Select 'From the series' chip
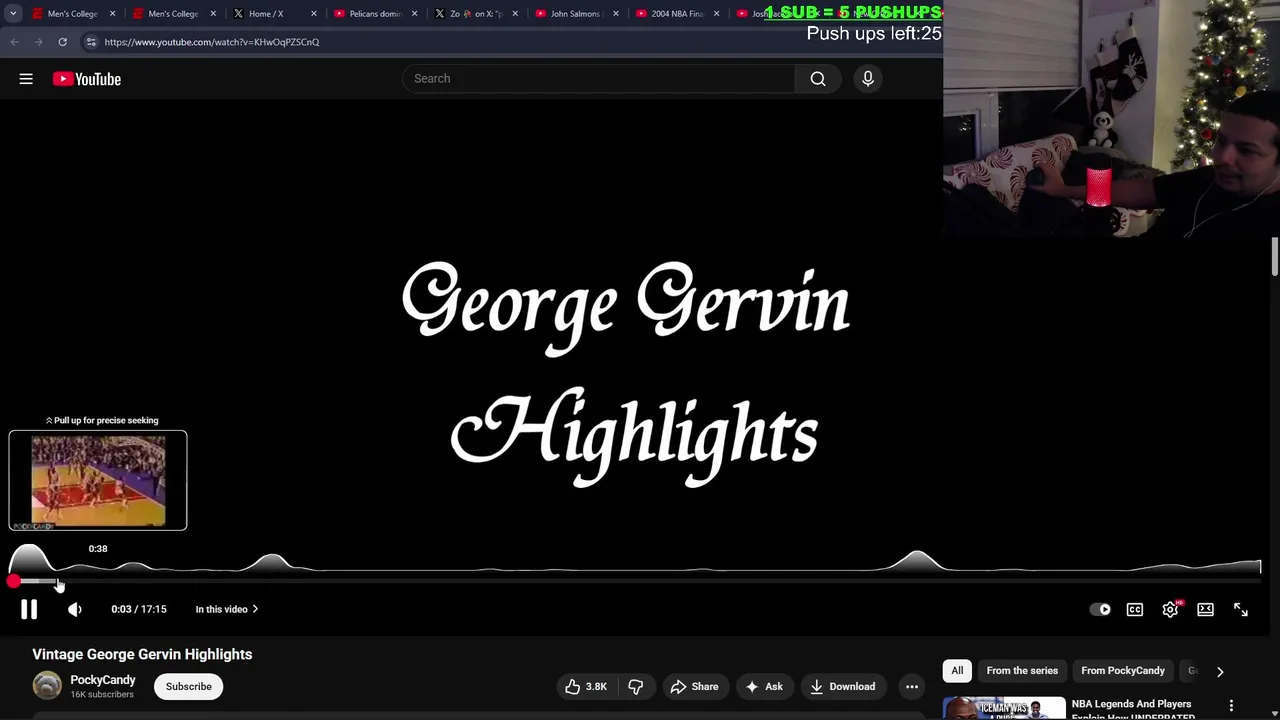 point(1022,671)
